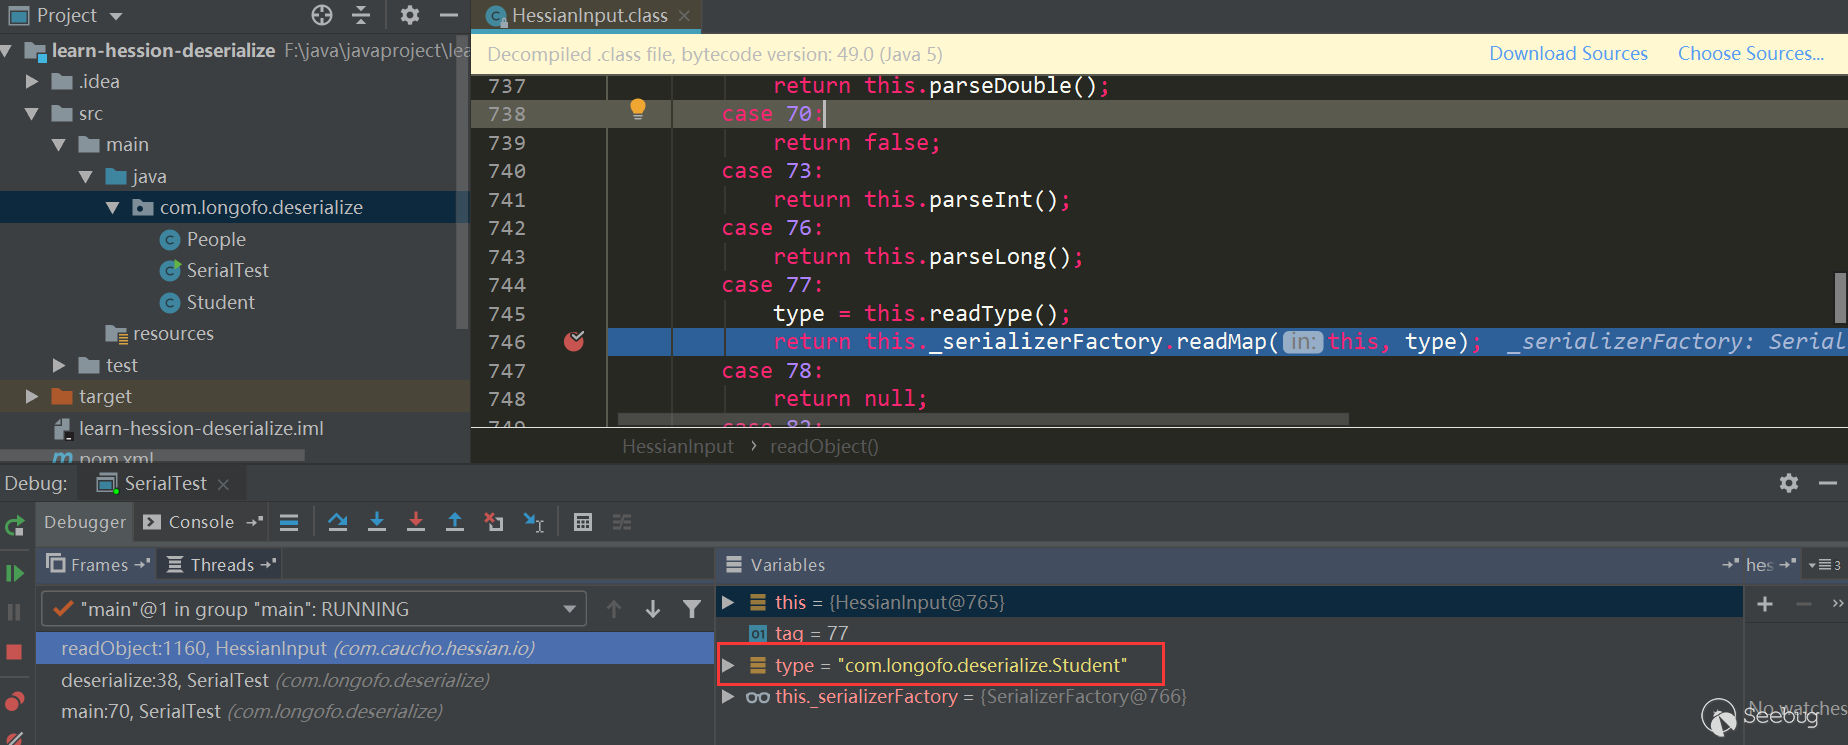Click the Step Out icon
Screen dimensions: 1848x745
tap(455, 522)
